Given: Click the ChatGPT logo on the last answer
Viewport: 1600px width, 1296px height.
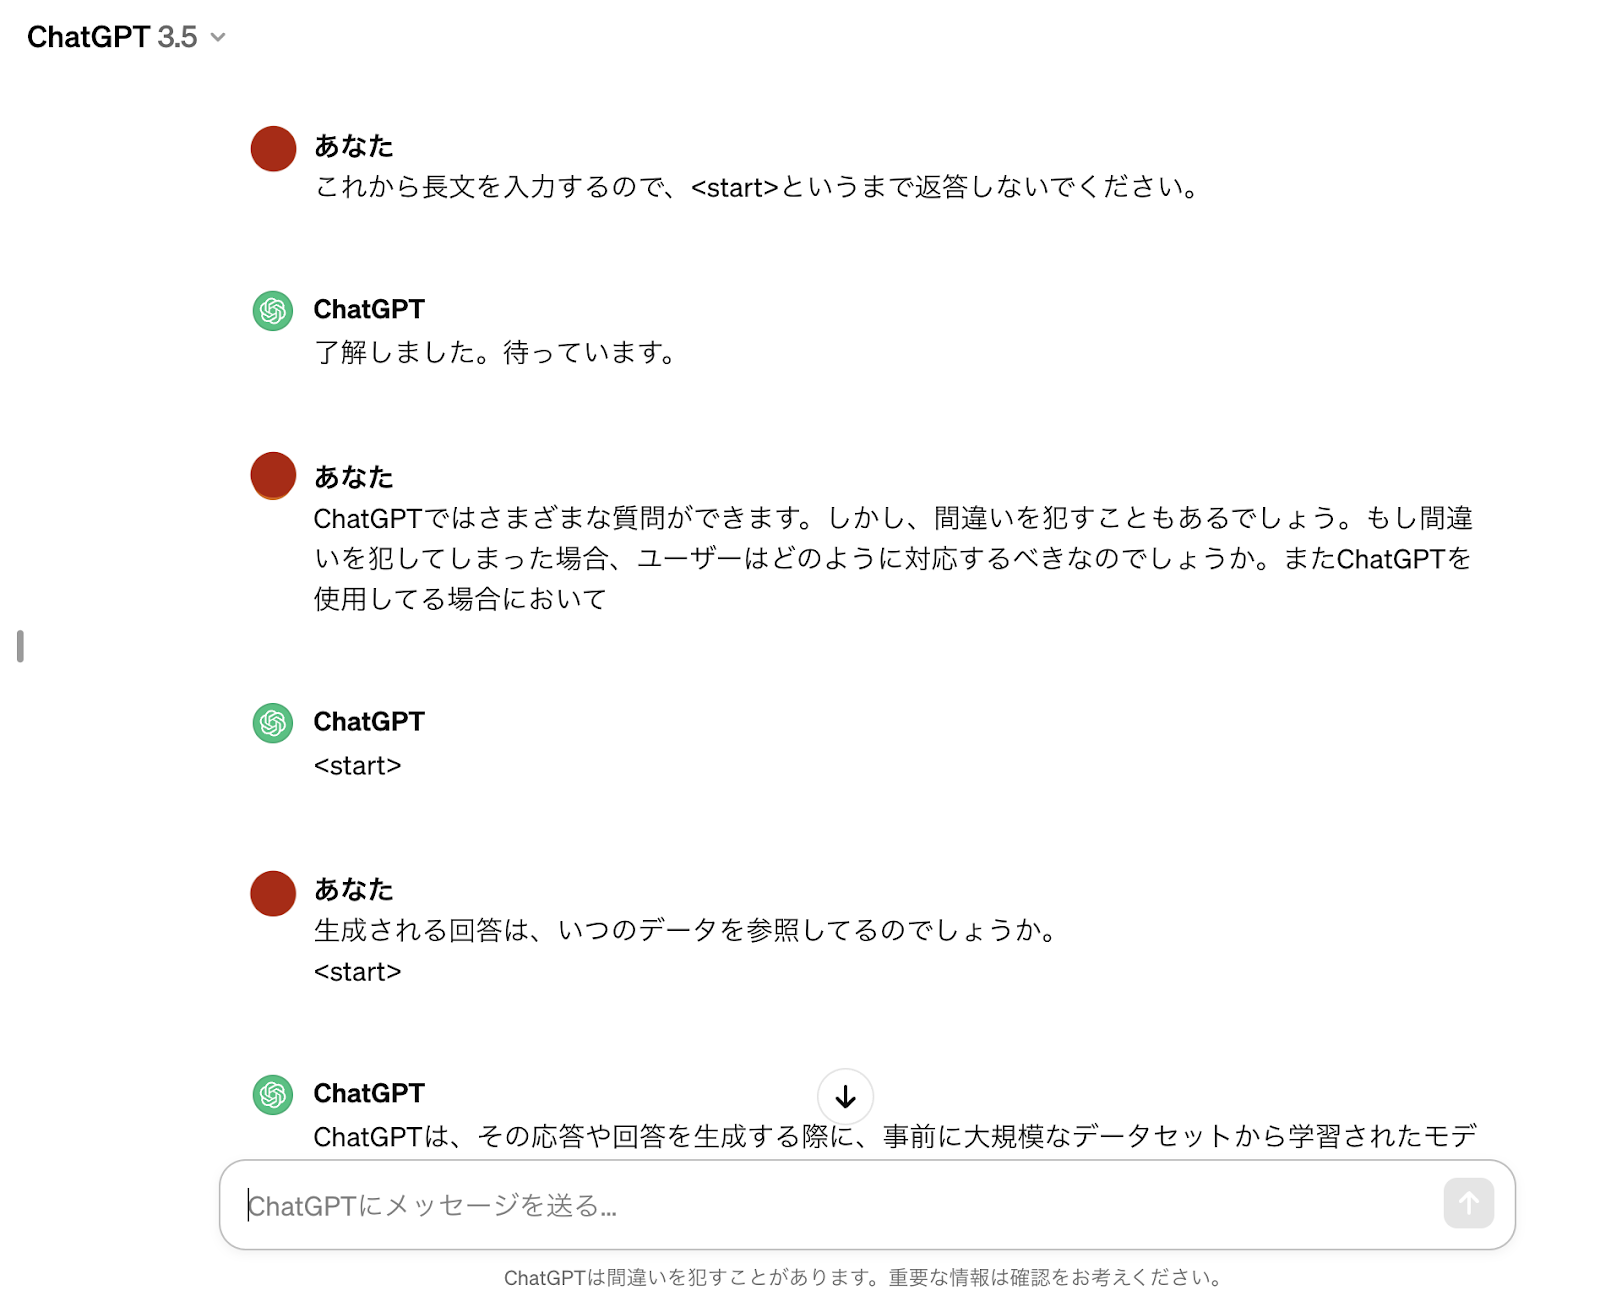Looking at the screenshot, I should (271, 1095).
